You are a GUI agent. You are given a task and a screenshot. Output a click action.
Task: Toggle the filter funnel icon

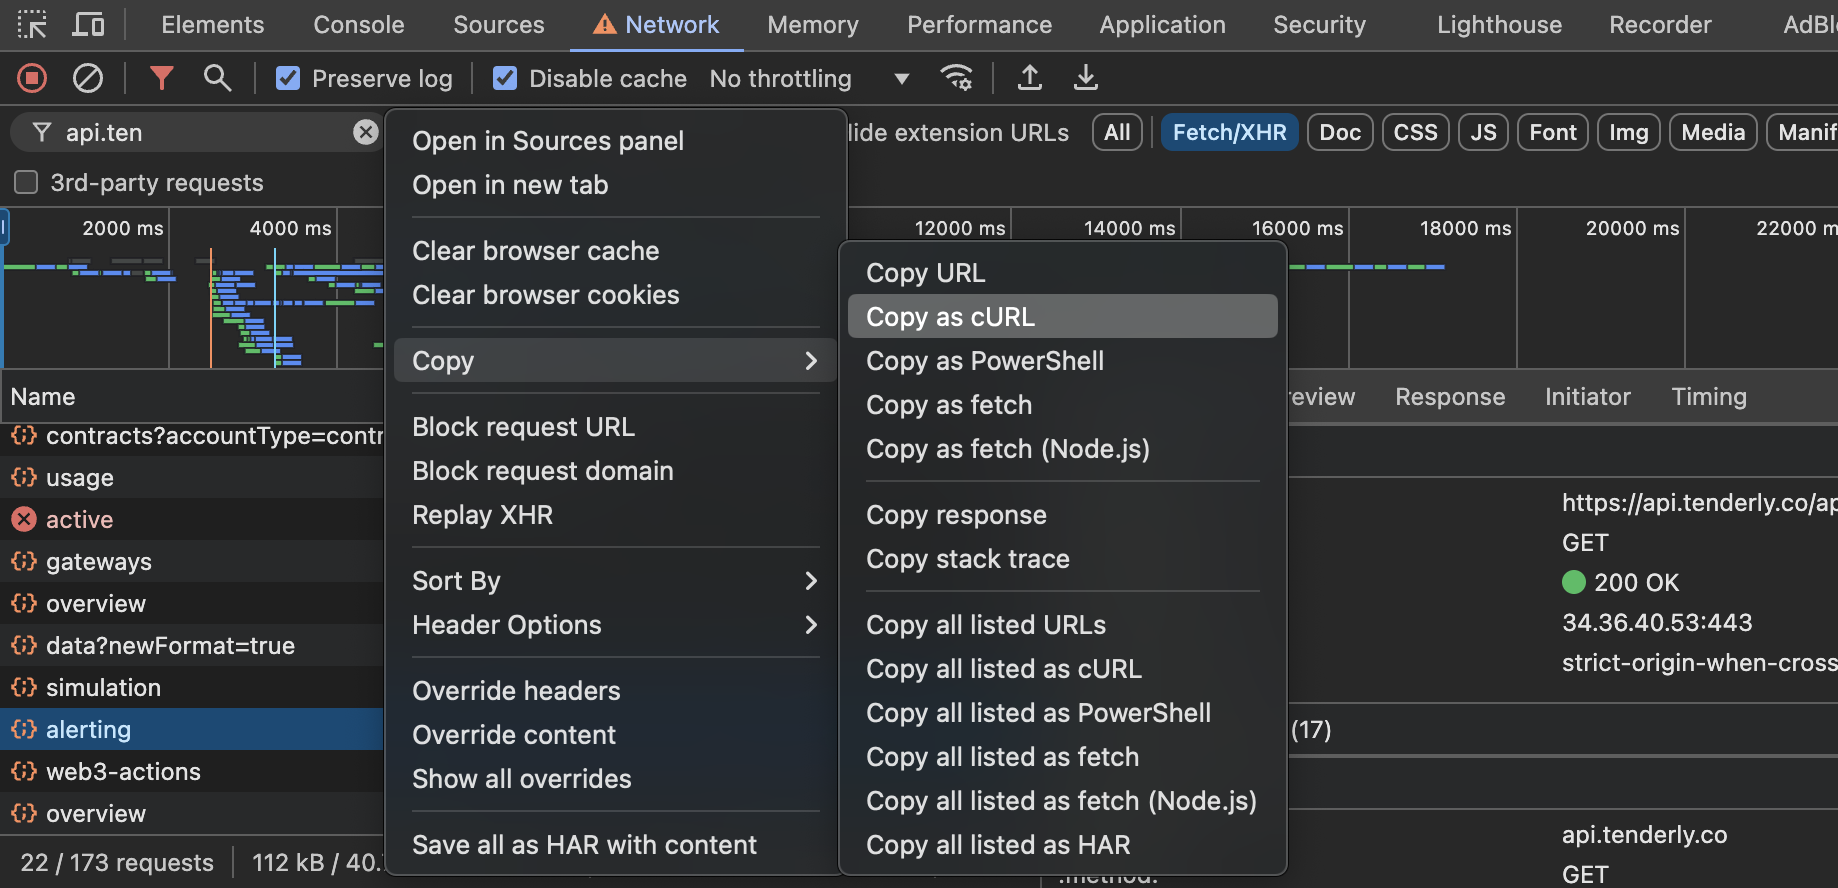[161, 78]
